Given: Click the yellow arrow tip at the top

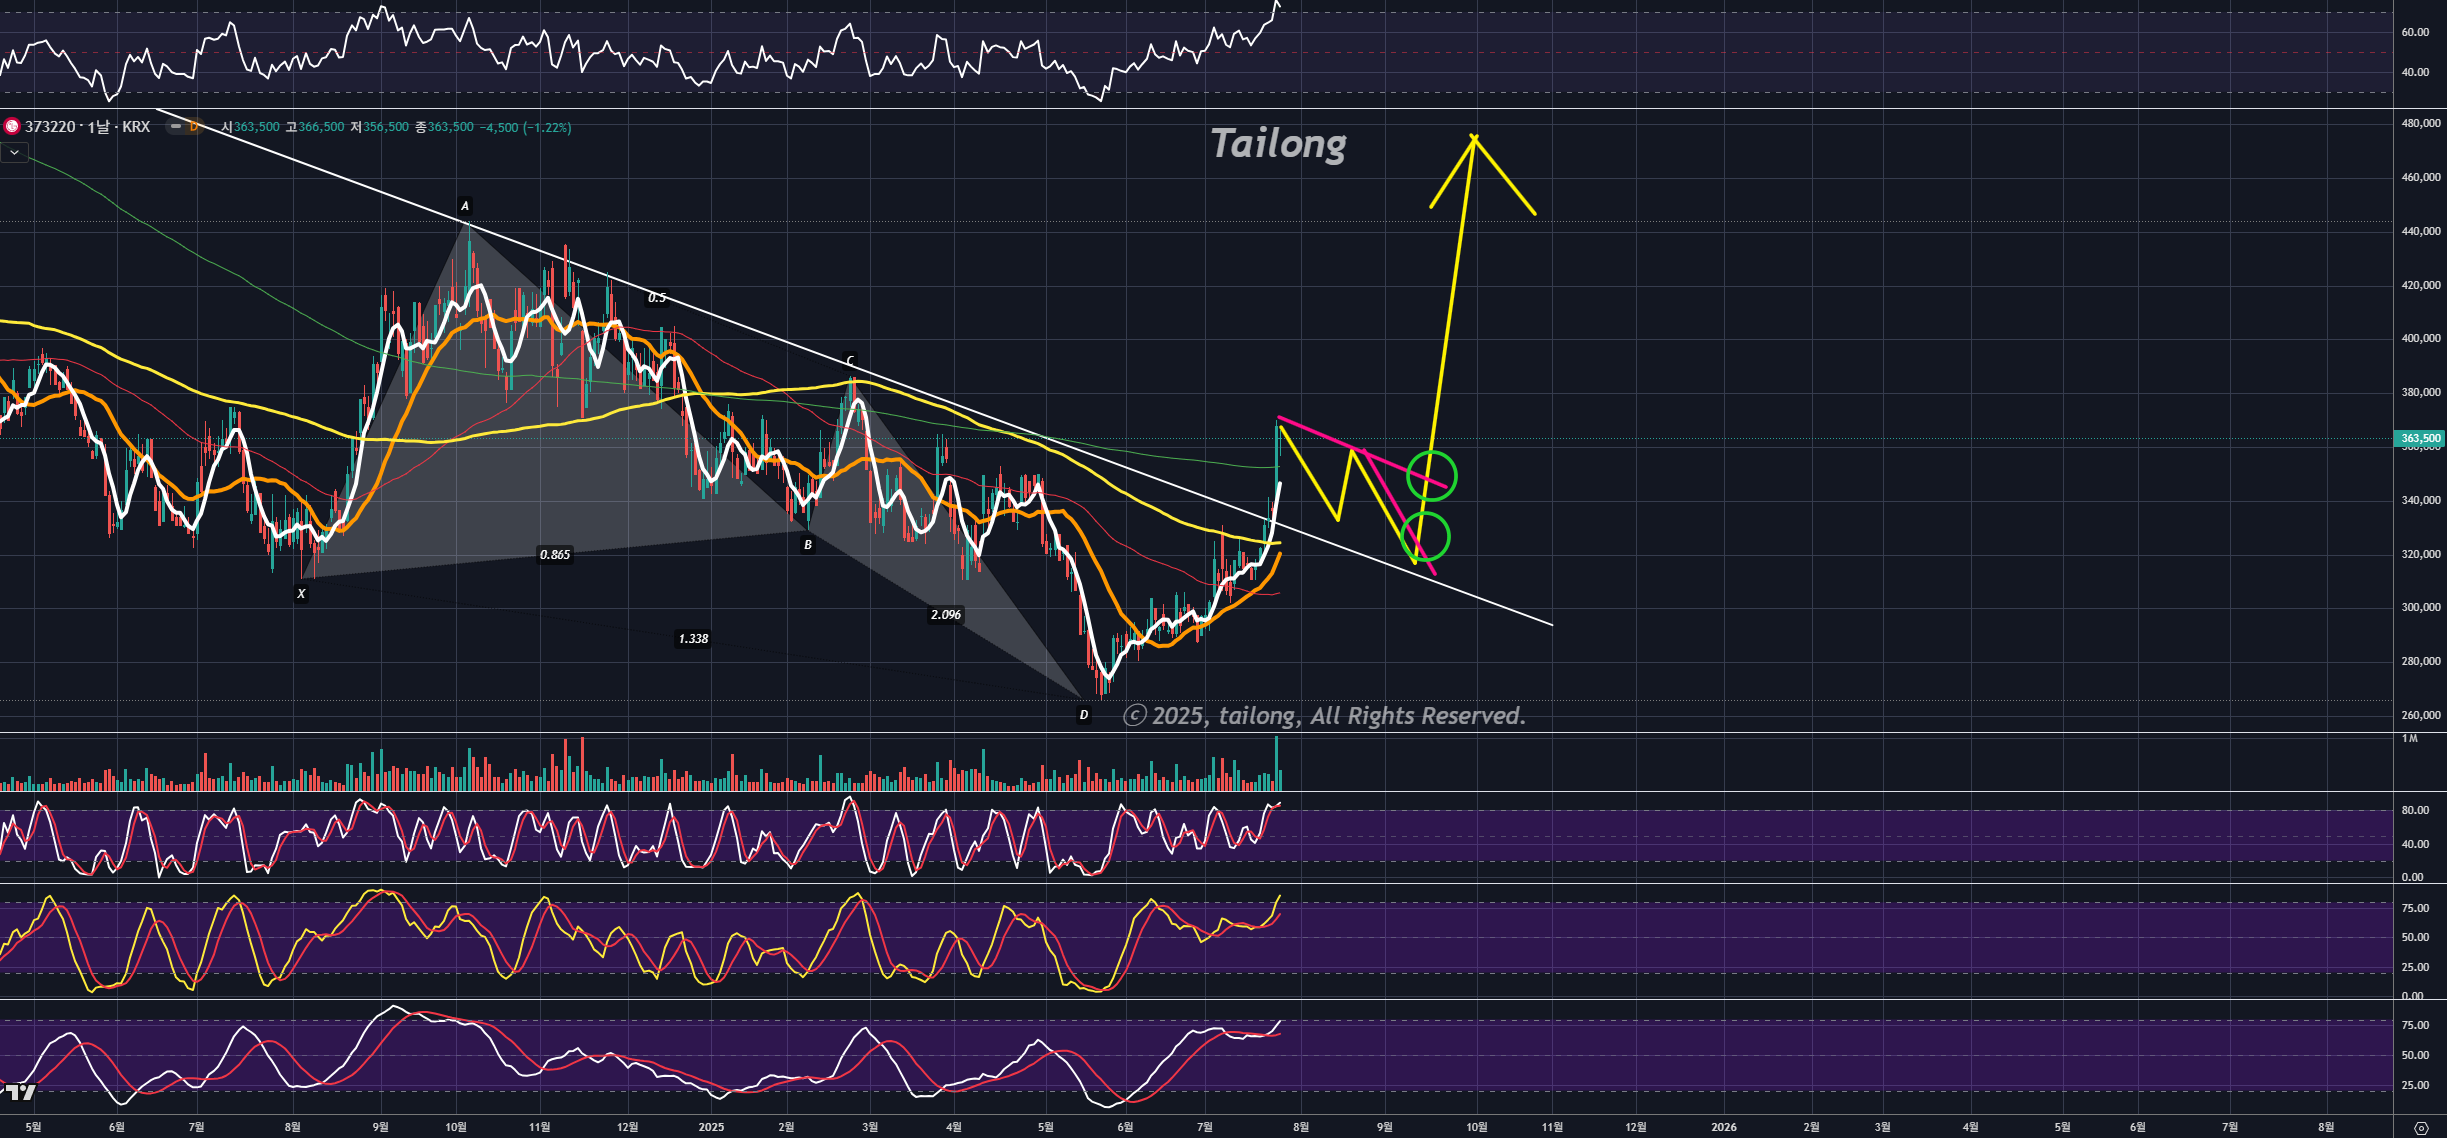Looking at the screenshot, I should click(1474, 137).
